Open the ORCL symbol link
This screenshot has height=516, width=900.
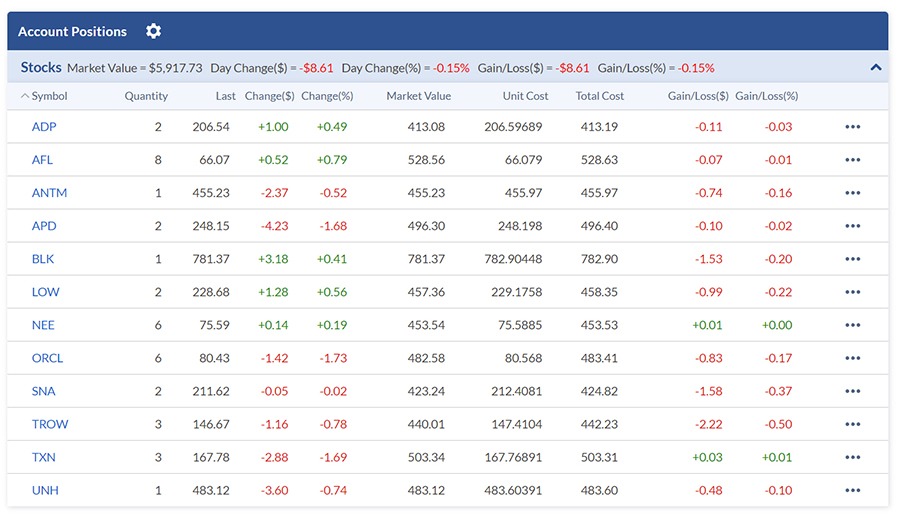click(x=47, y=358)
